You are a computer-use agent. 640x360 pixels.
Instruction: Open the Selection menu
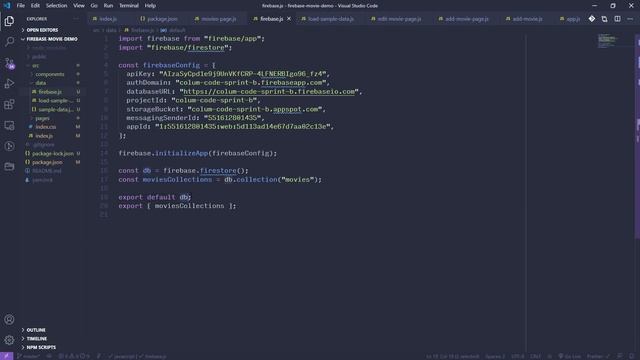[x=56, y=6]
